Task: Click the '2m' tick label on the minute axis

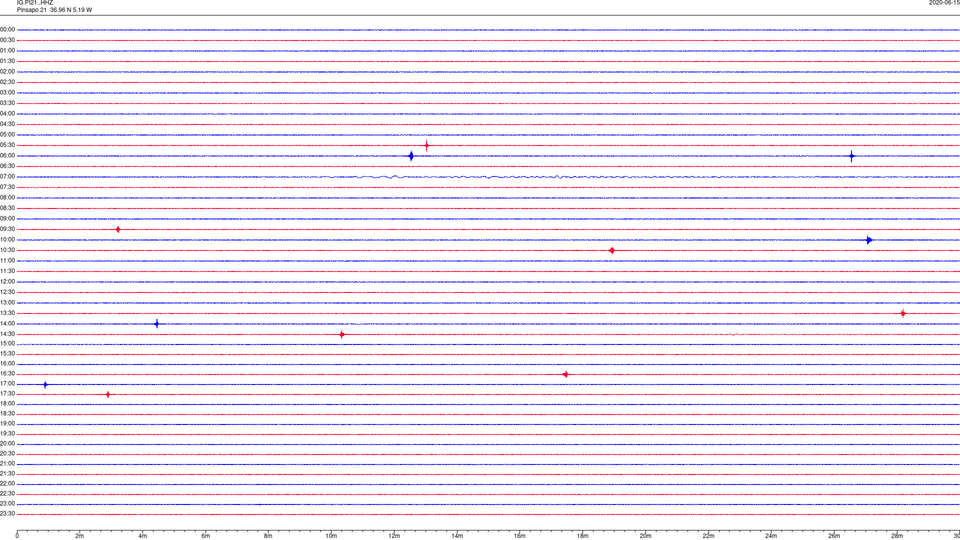Action: click(x=80, y=536)
